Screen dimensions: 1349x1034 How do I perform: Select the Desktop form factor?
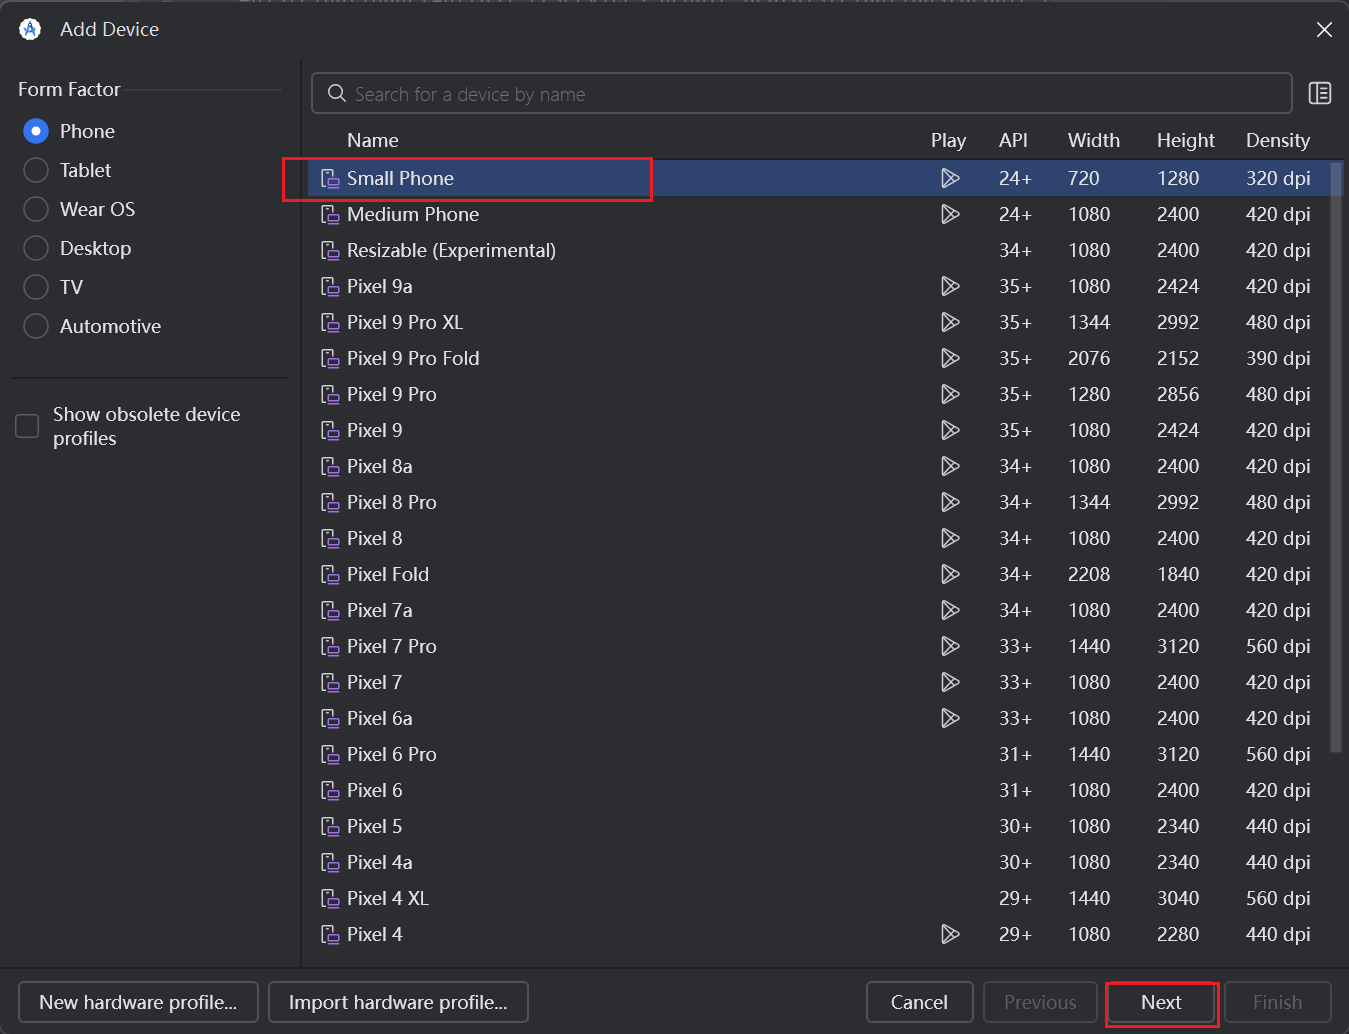[36, 248]
